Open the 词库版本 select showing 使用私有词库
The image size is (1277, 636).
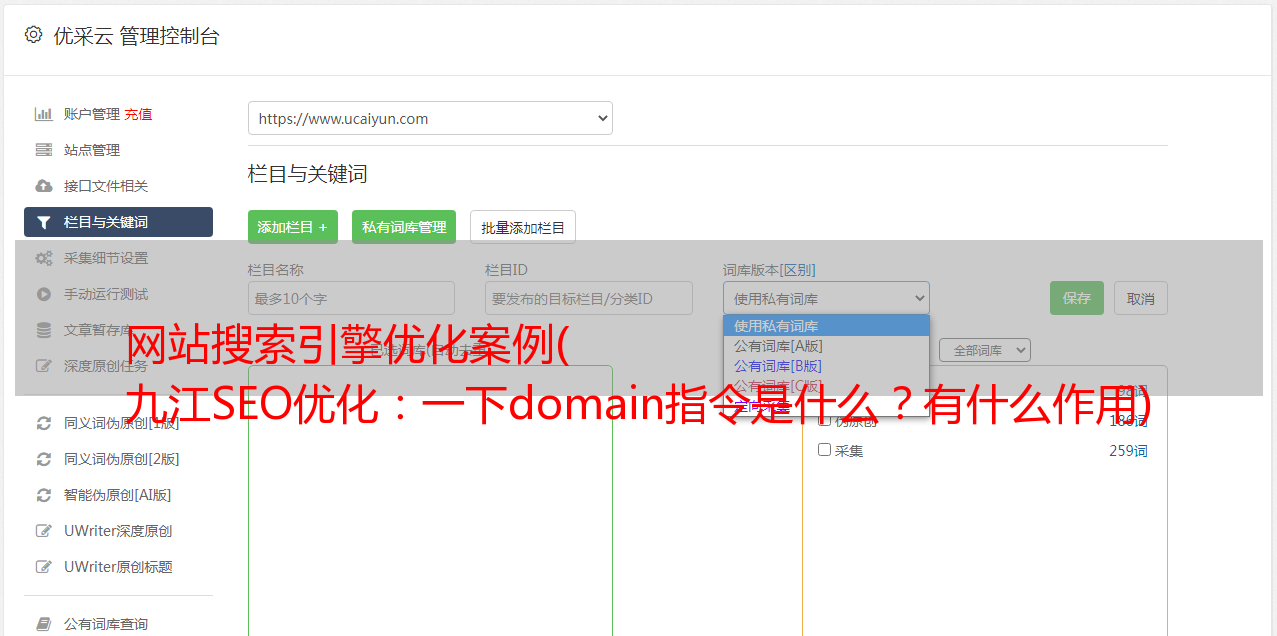coord(826,298)
